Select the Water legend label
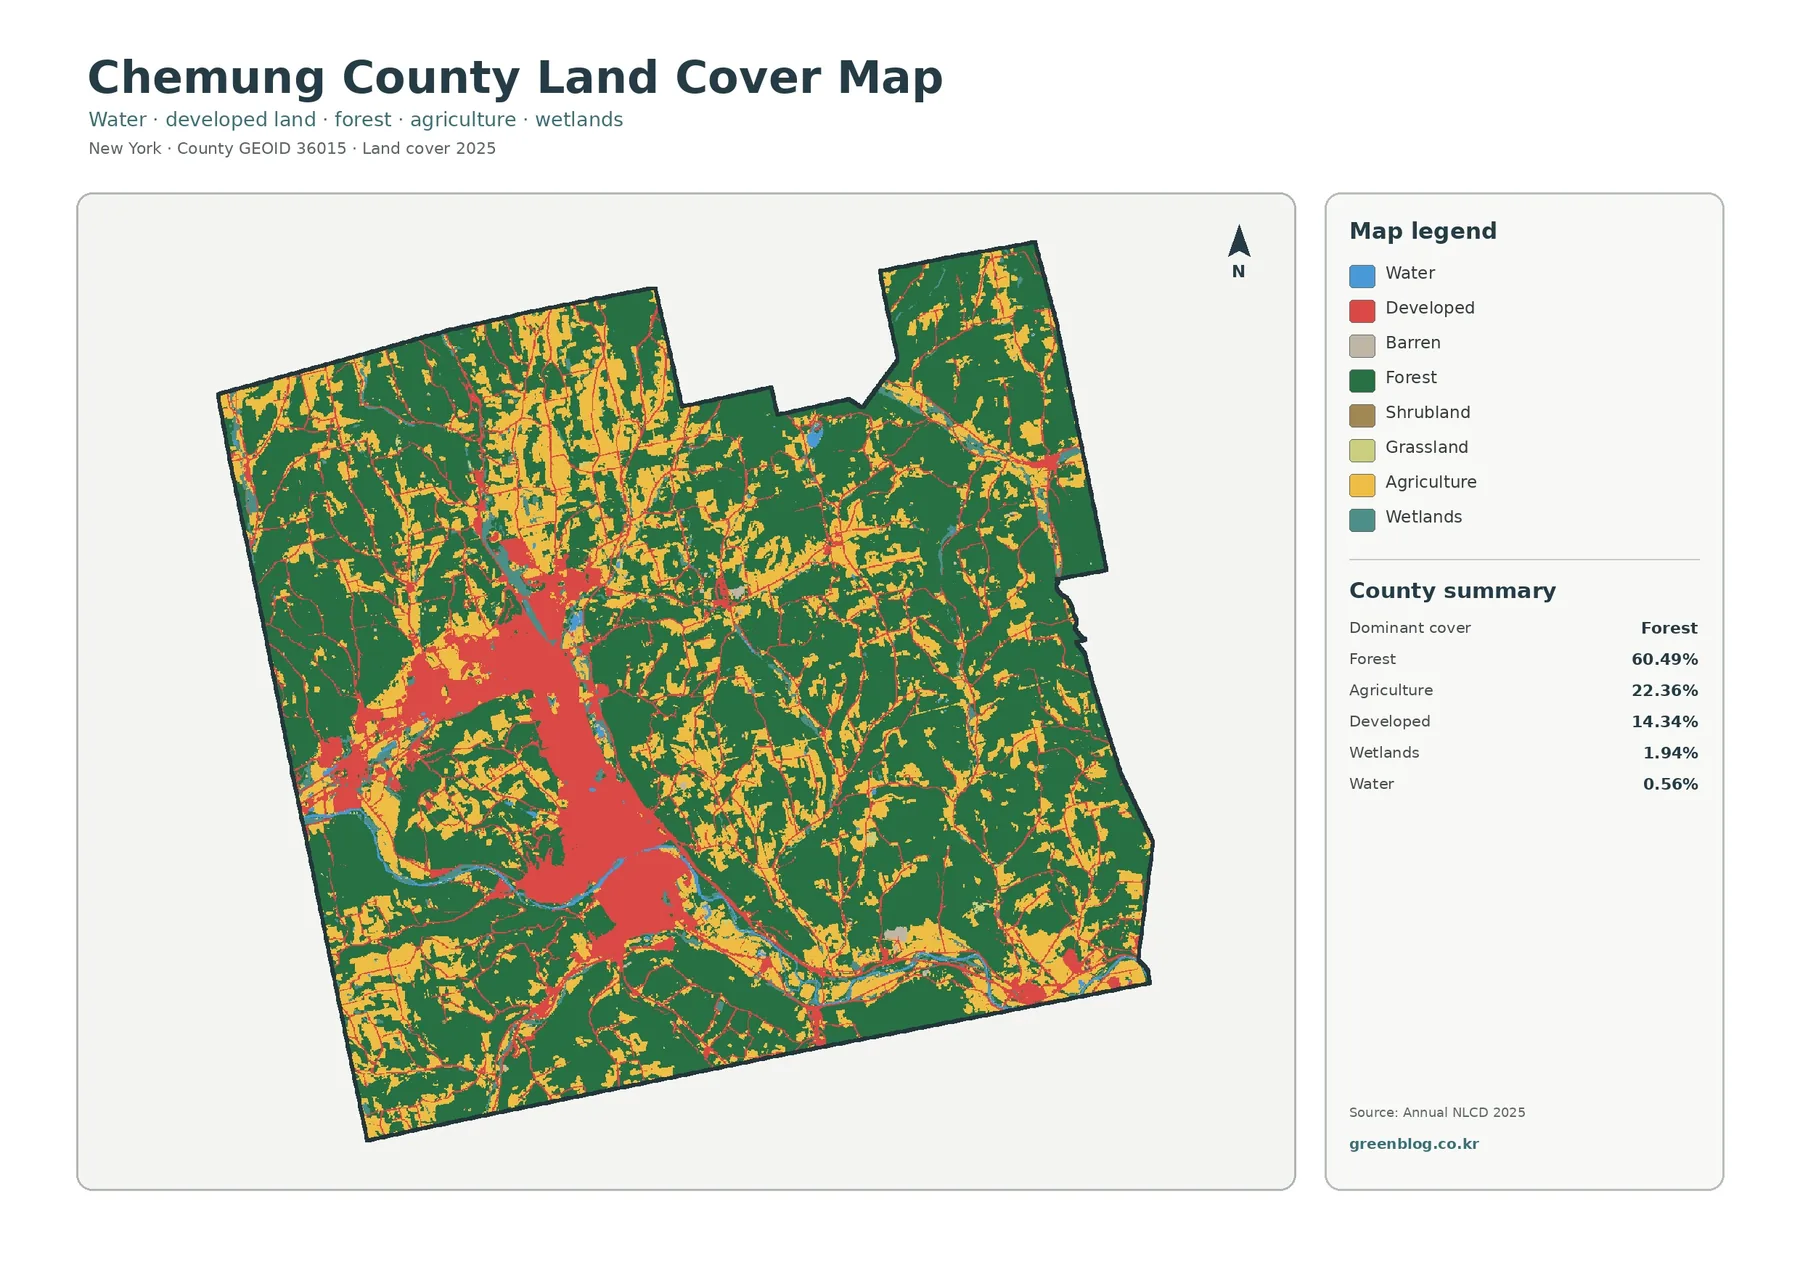This screenshot has height=1273, width=1800. coord(1410,273)
